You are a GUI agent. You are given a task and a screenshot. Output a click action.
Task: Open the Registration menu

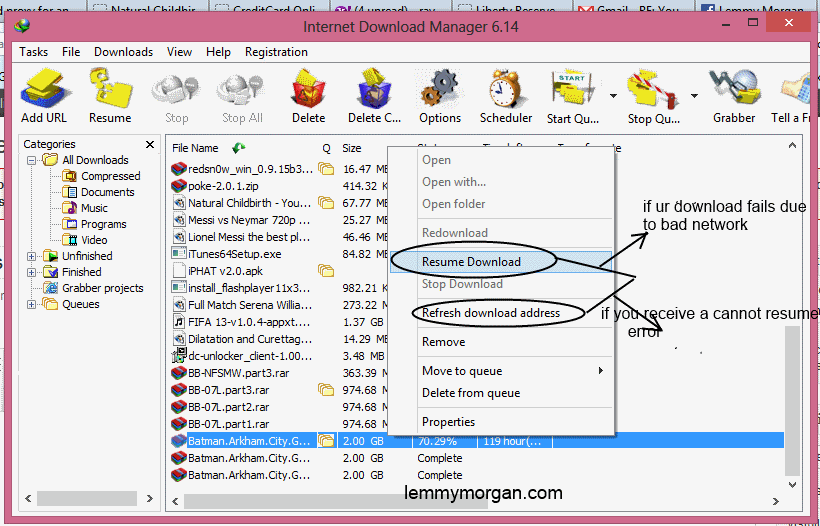click(276, 52)
